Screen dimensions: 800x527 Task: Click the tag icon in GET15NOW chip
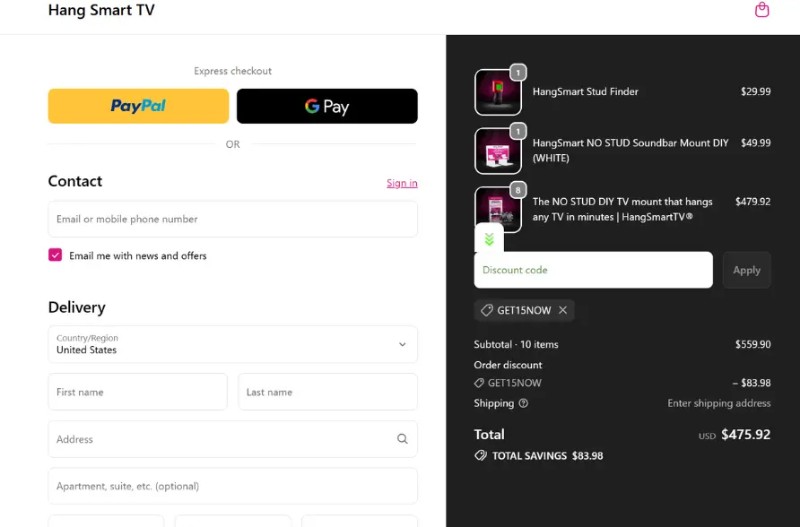[486, 310]
